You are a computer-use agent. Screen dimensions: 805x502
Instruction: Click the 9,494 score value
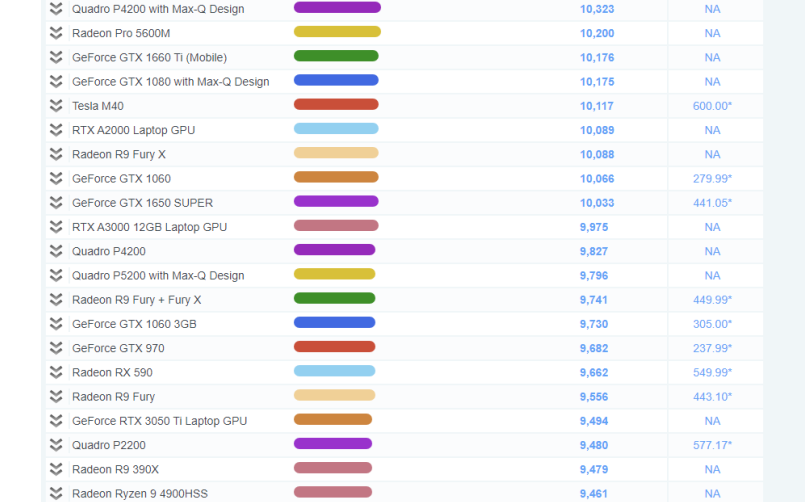click(594, 421)
